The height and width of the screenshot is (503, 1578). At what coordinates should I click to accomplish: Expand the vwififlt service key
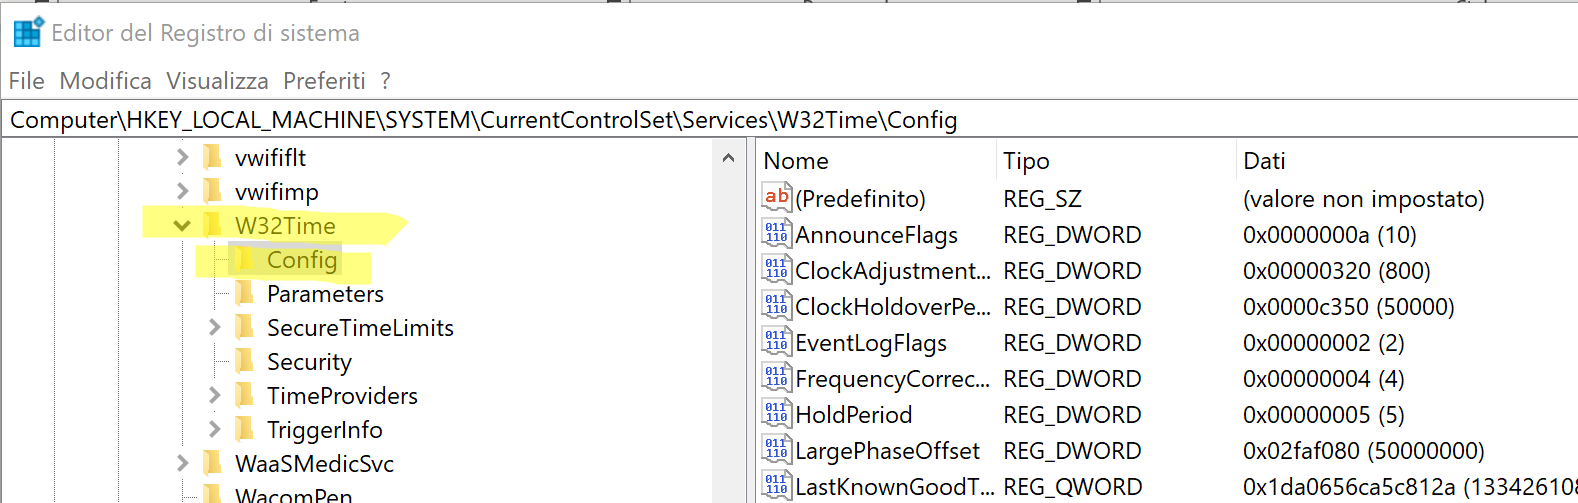click(x=182, y=158)
